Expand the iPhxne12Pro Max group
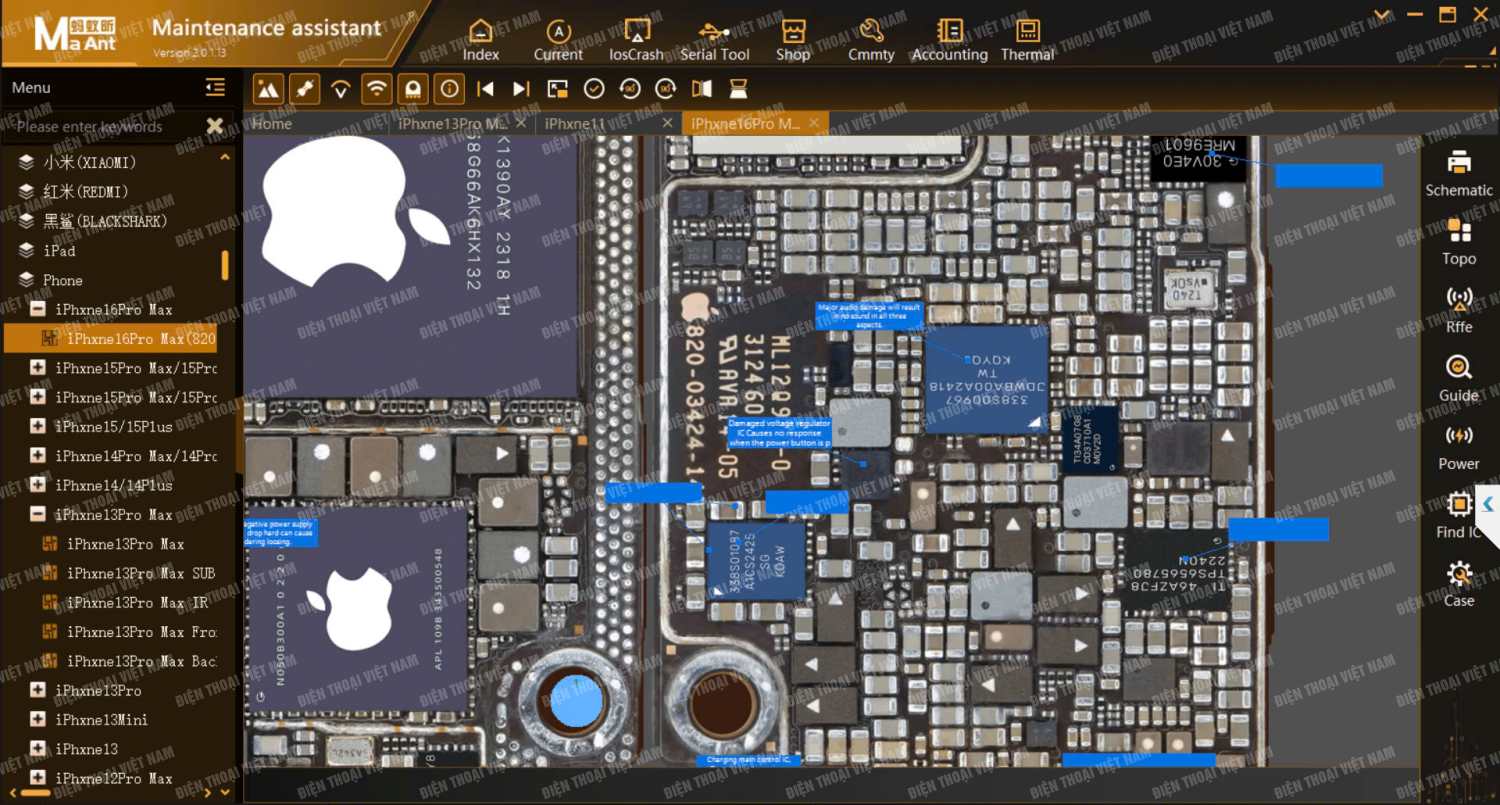Image resolution: width=1500 pixels, height=805 pixels. [x=38, y=777]
